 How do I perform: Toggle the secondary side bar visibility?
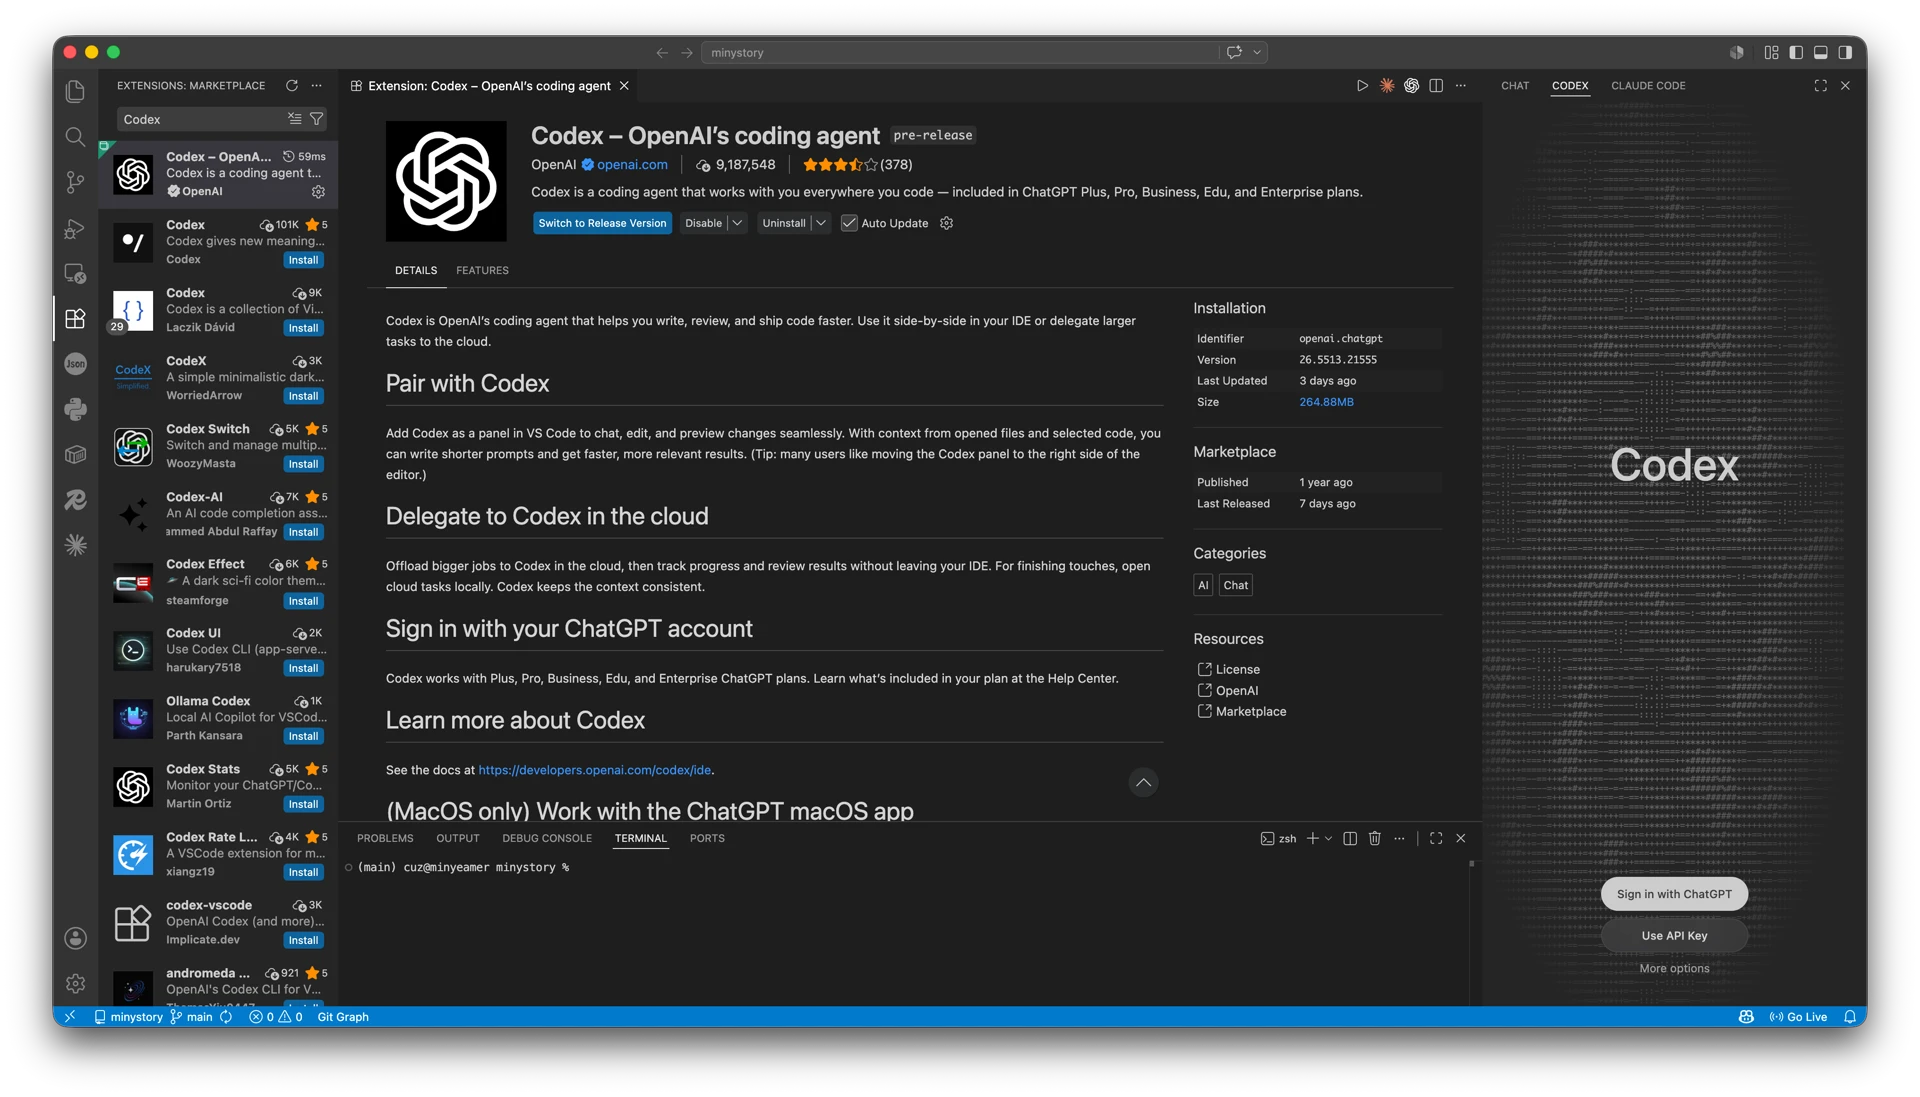(x=1845, y=53)
